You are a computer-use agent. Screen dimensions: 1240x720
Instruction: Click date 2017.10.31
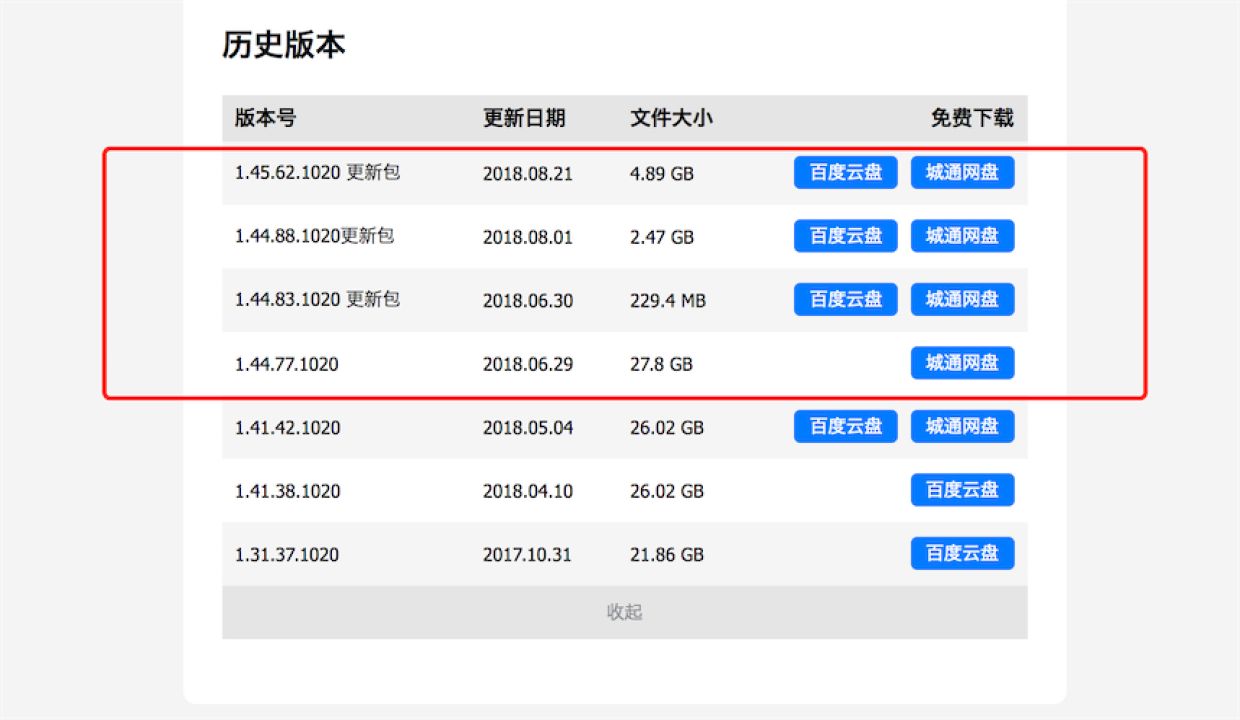527,554
